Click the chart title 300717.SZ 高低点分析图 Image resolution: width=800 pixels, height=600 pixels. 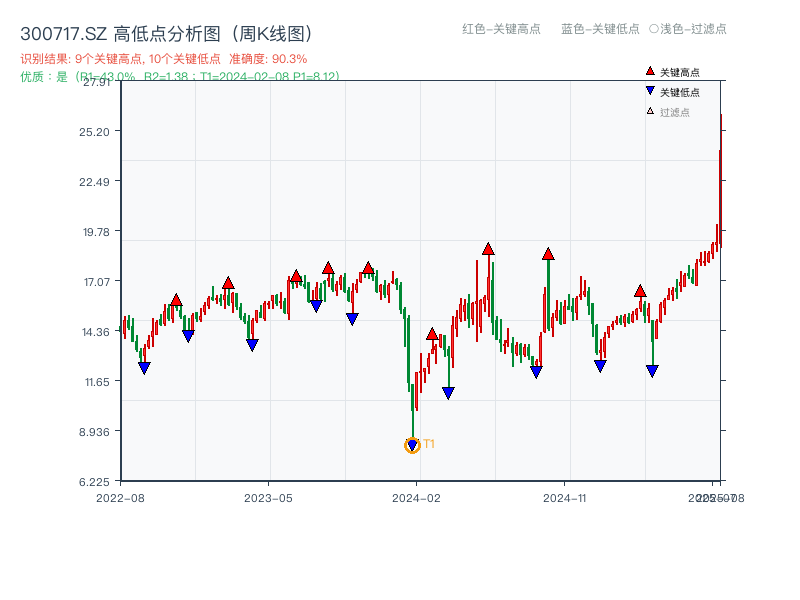pos(166,34)
